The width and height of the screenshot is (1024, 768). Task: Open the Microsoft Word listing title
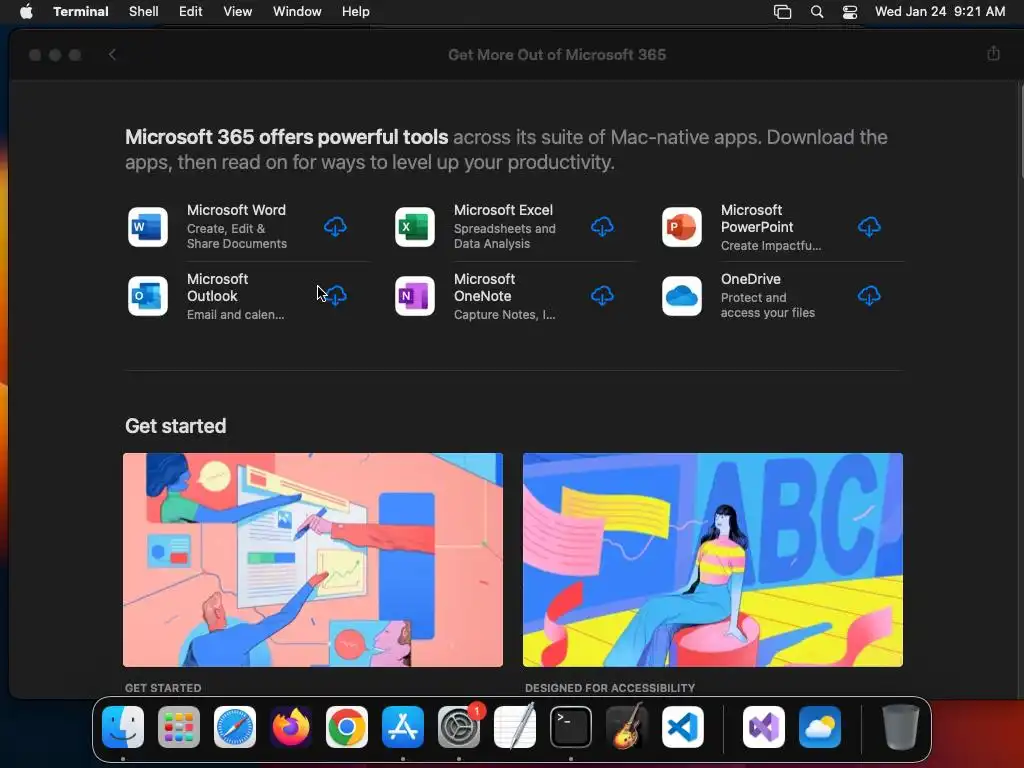[x=236, y=210]
